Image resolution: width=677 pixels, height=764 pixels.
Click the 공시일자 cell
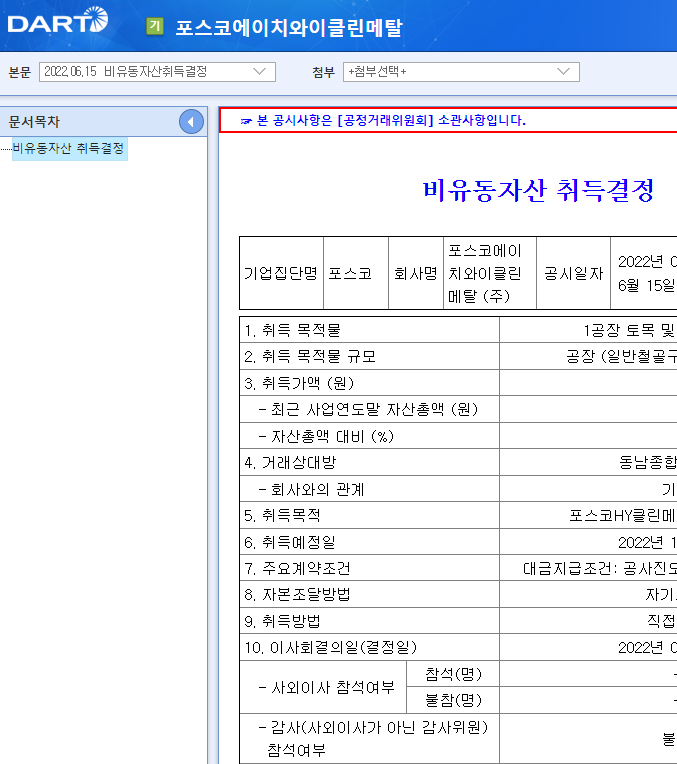click(574, 273)
